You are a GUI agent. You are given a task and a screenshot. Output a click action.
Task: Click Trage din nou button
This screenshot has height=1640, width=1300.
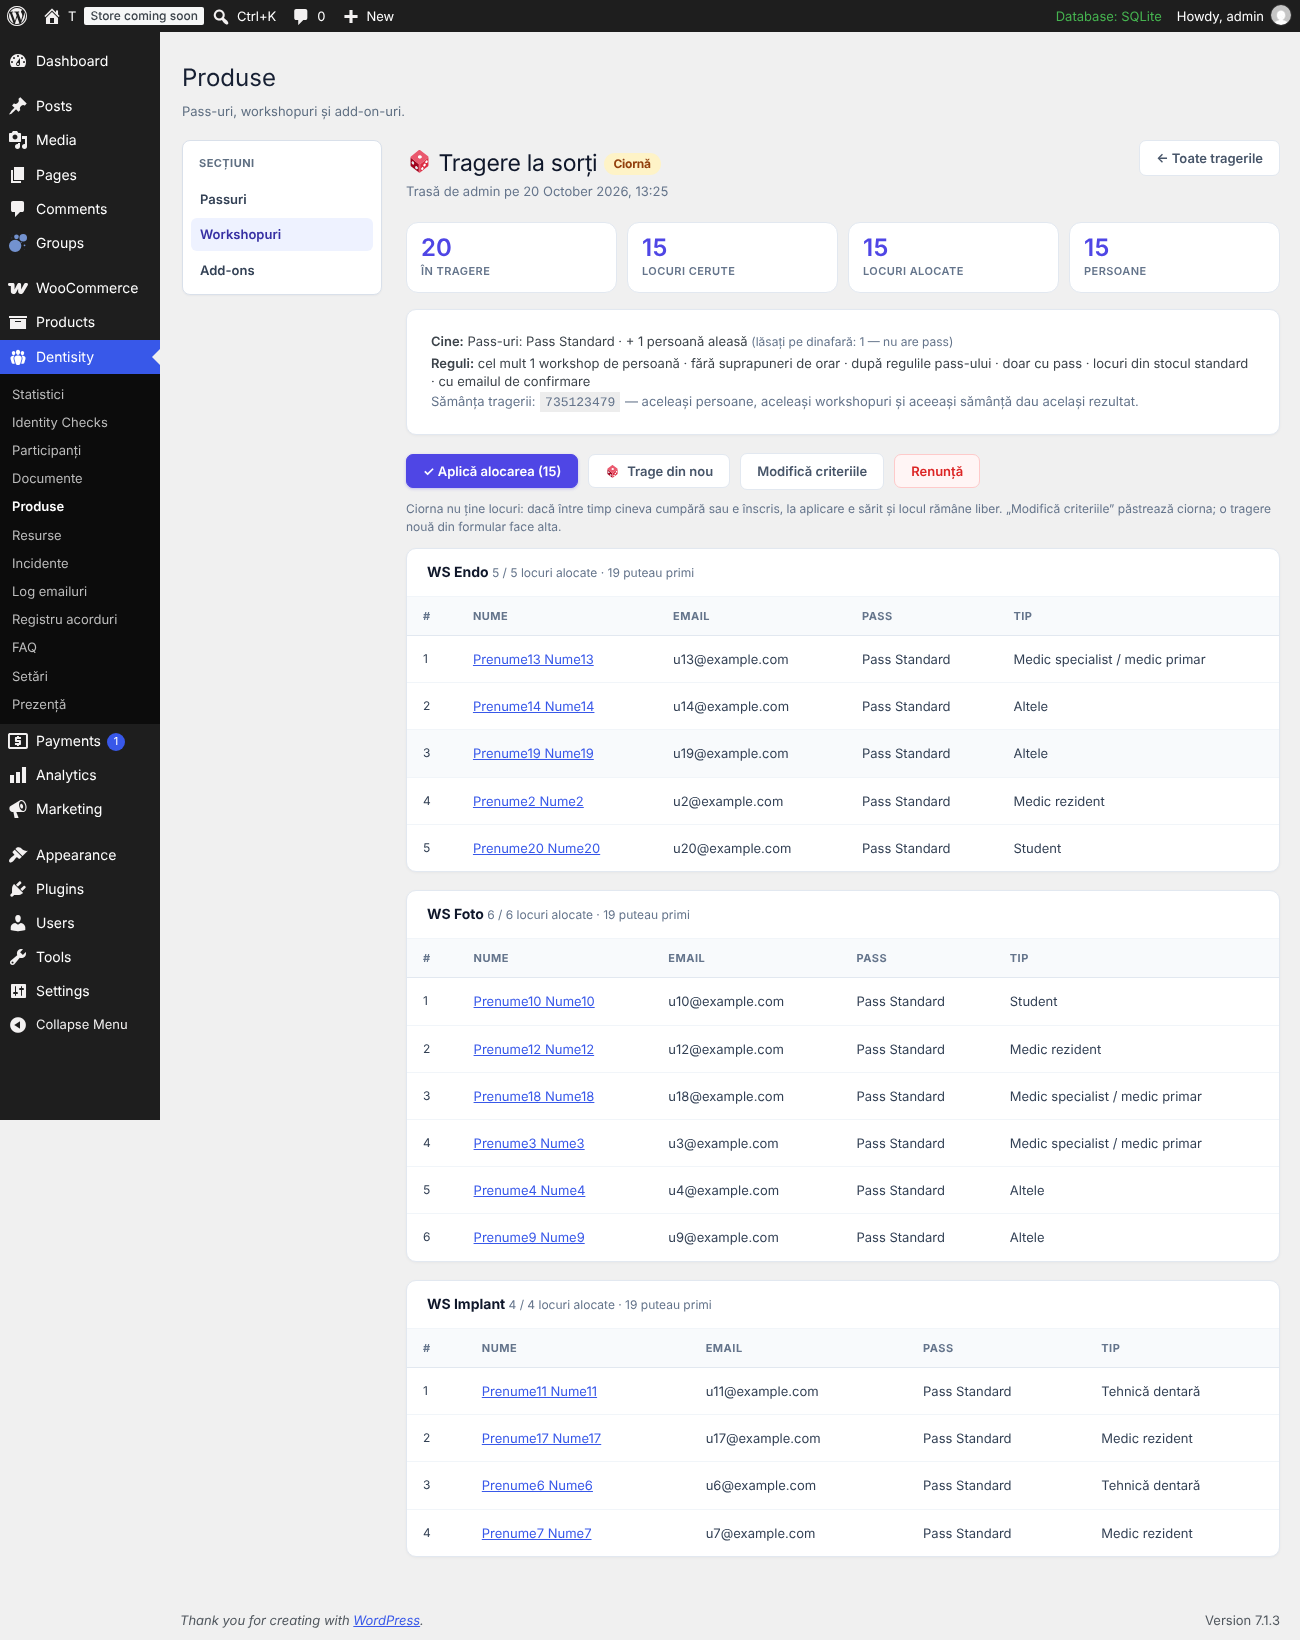[659, 471]
